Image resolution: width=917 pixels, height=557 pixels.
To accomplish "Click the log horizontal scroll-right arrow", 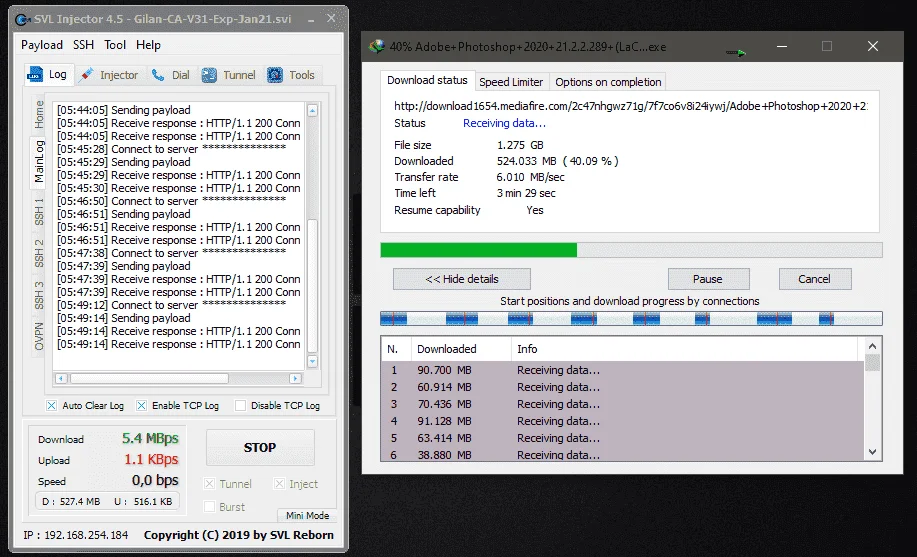I will (296, 379).
